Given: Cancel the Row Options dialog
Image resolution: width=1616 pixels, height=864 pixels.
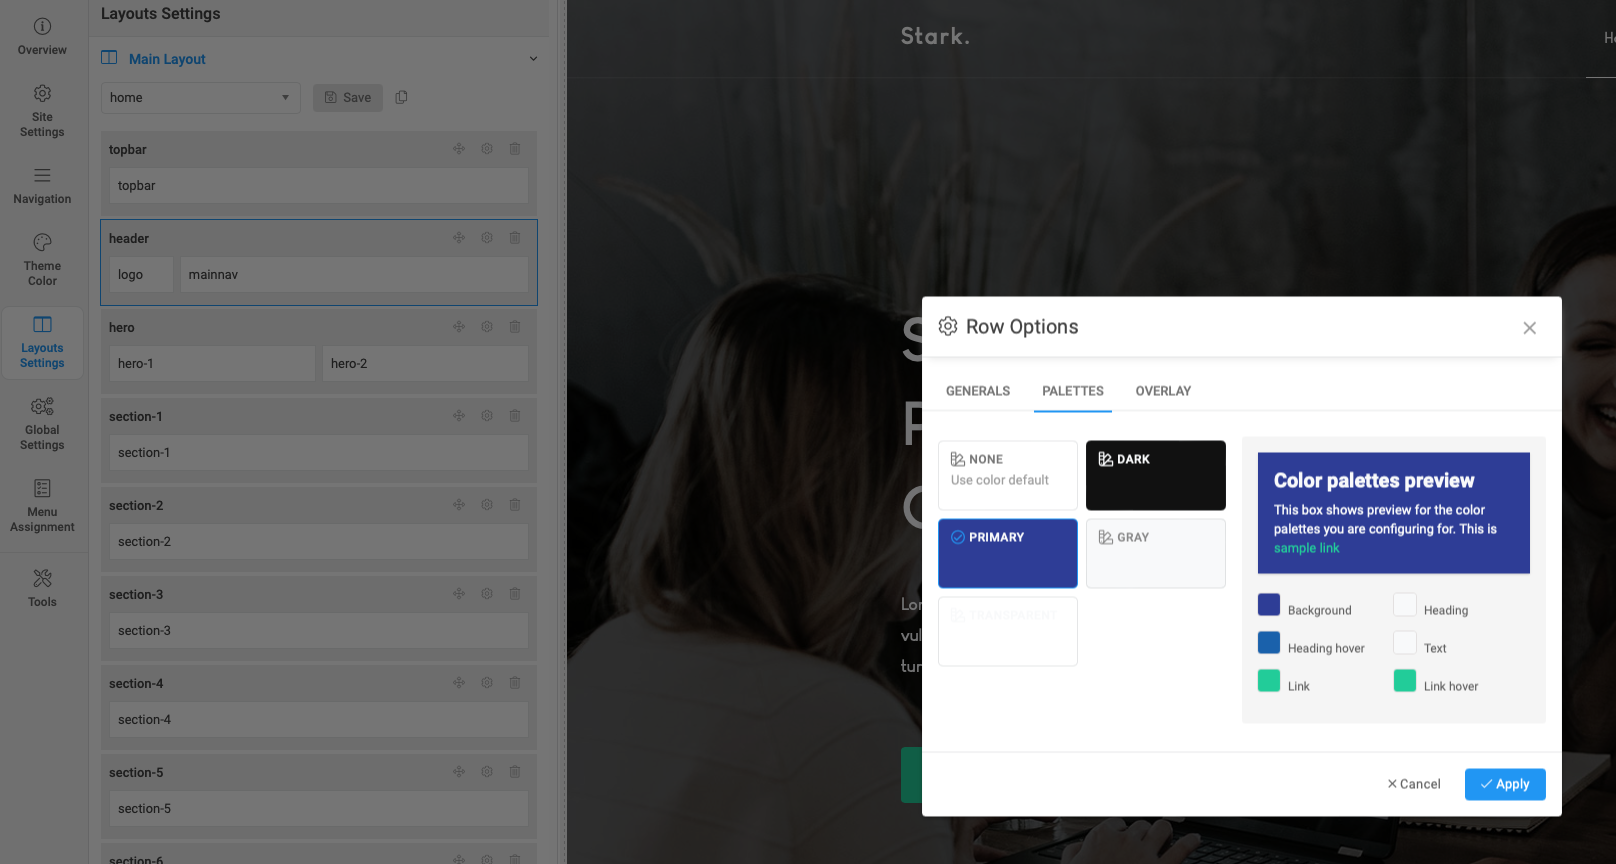Looking at the screenshot, I should coord(1414,784).
